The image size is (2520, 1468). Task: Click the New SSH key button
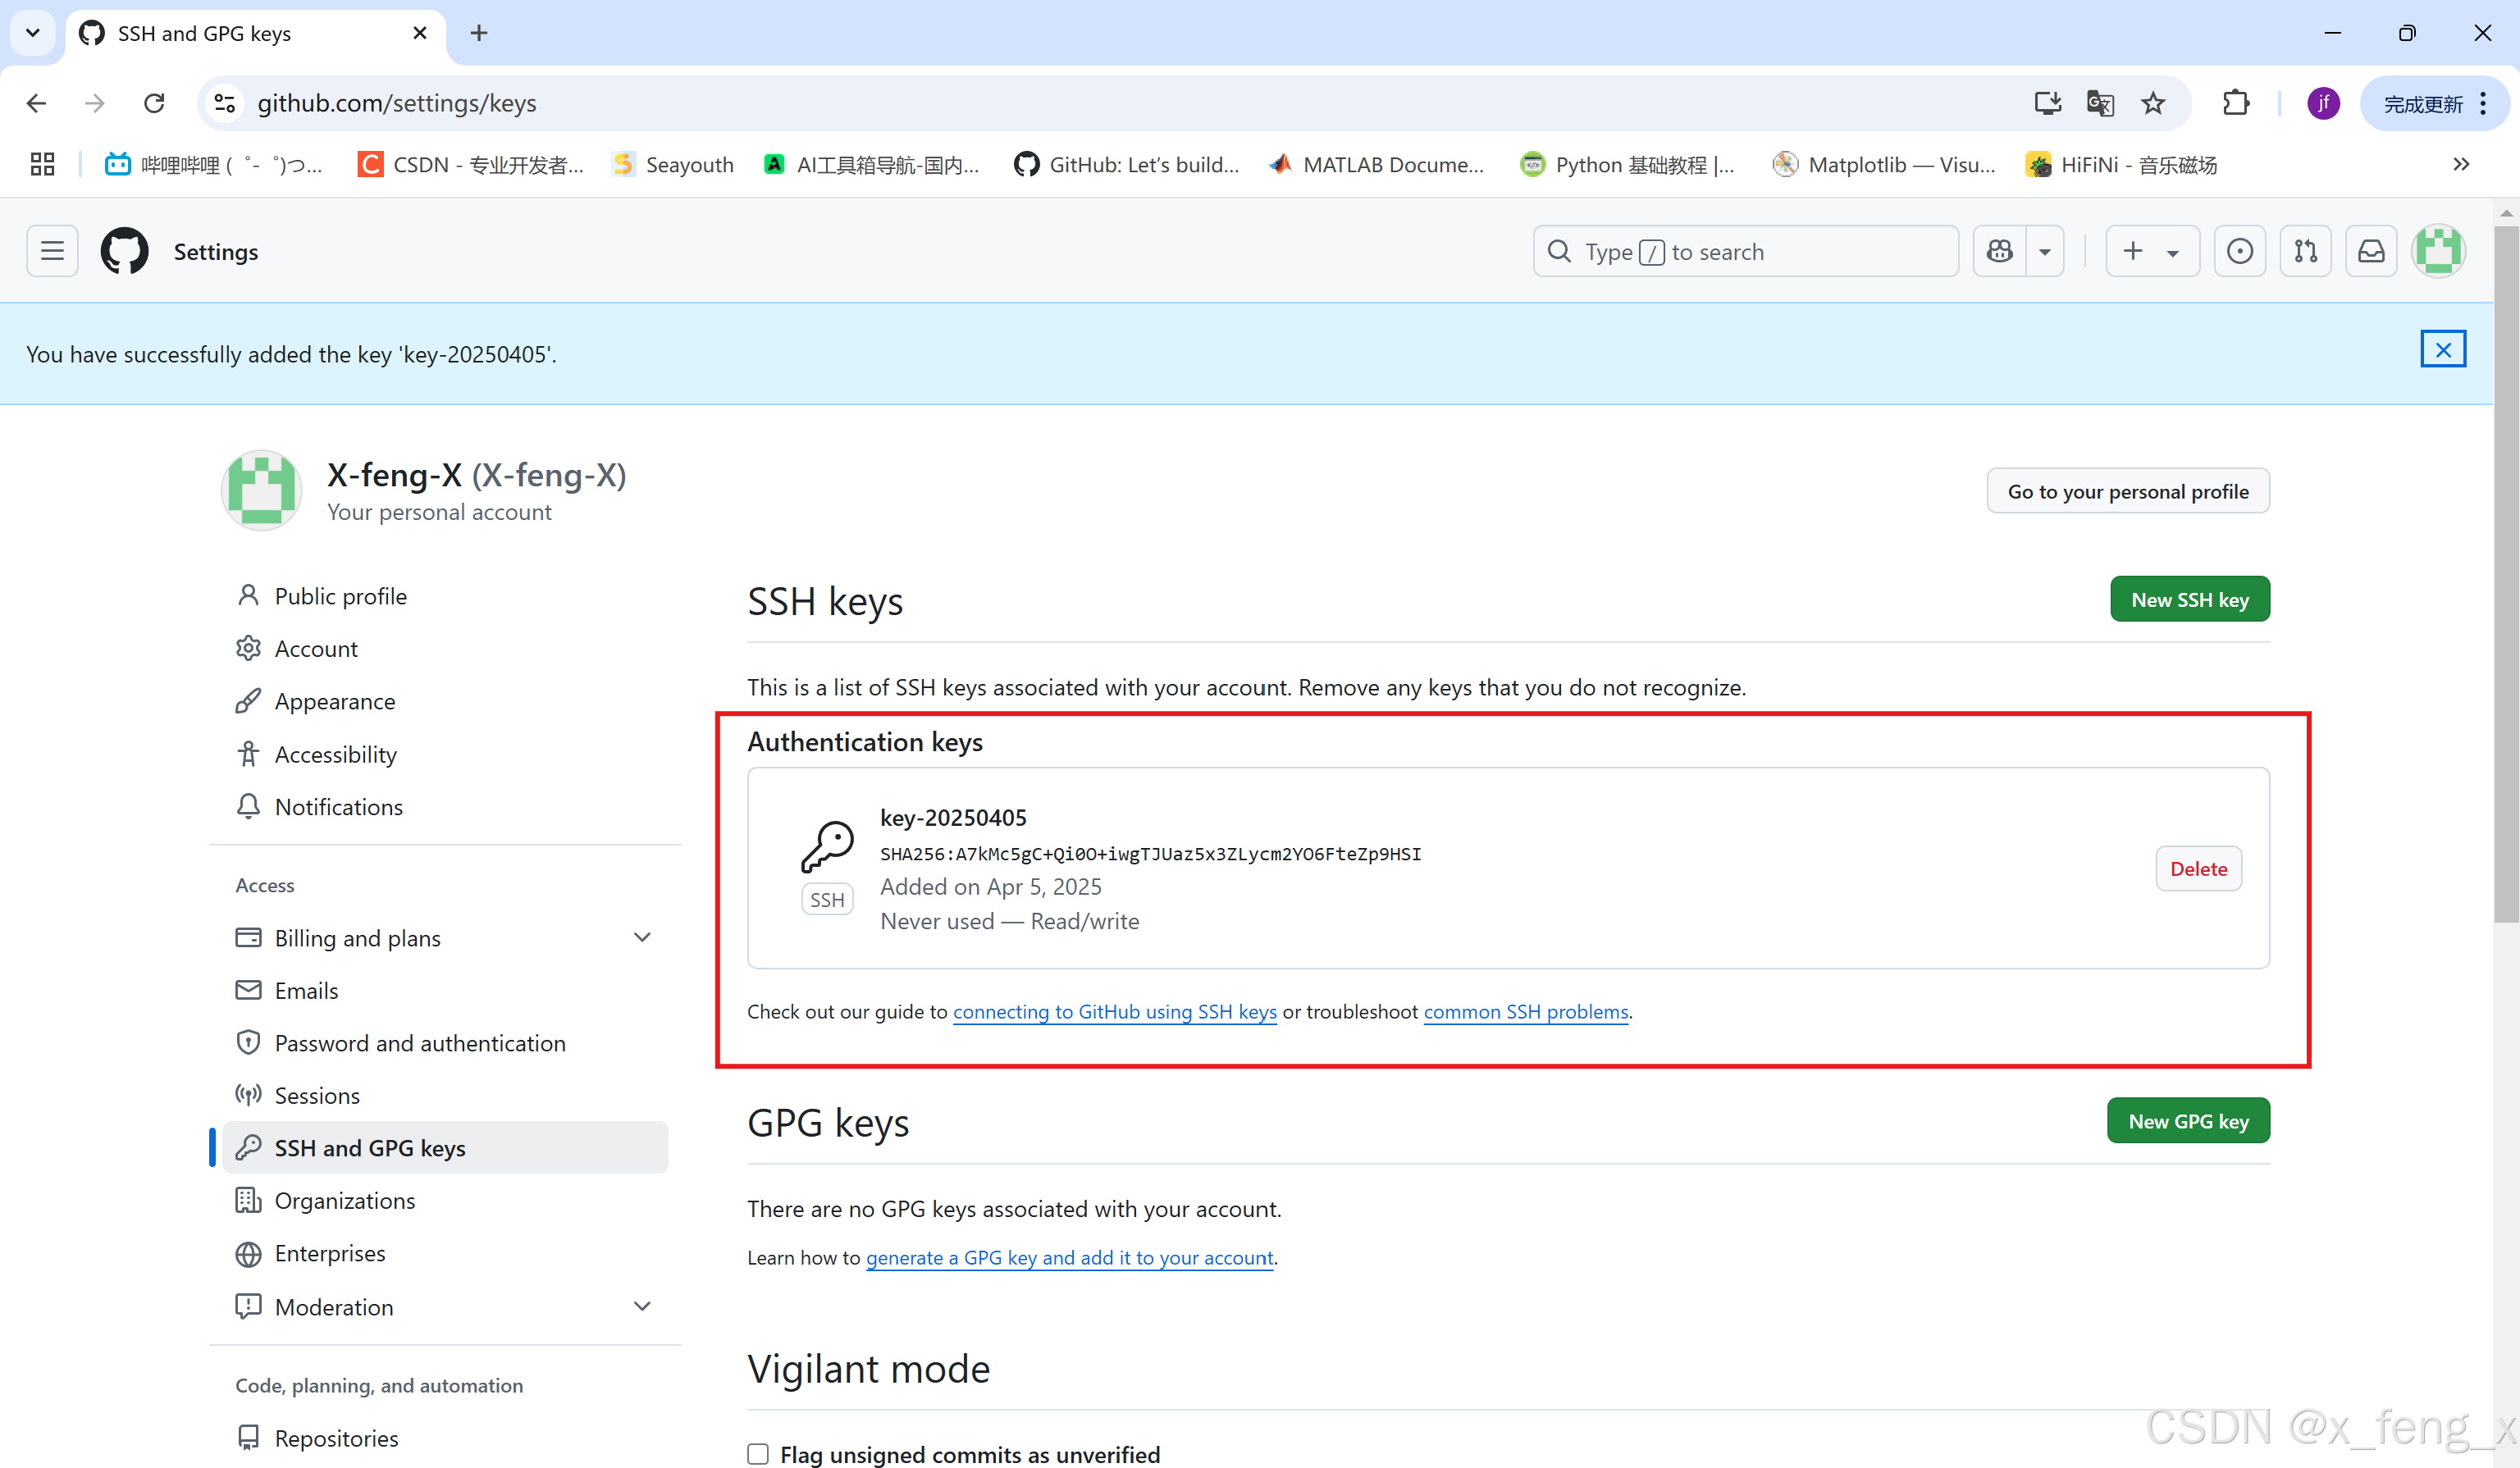point(2189,599)
